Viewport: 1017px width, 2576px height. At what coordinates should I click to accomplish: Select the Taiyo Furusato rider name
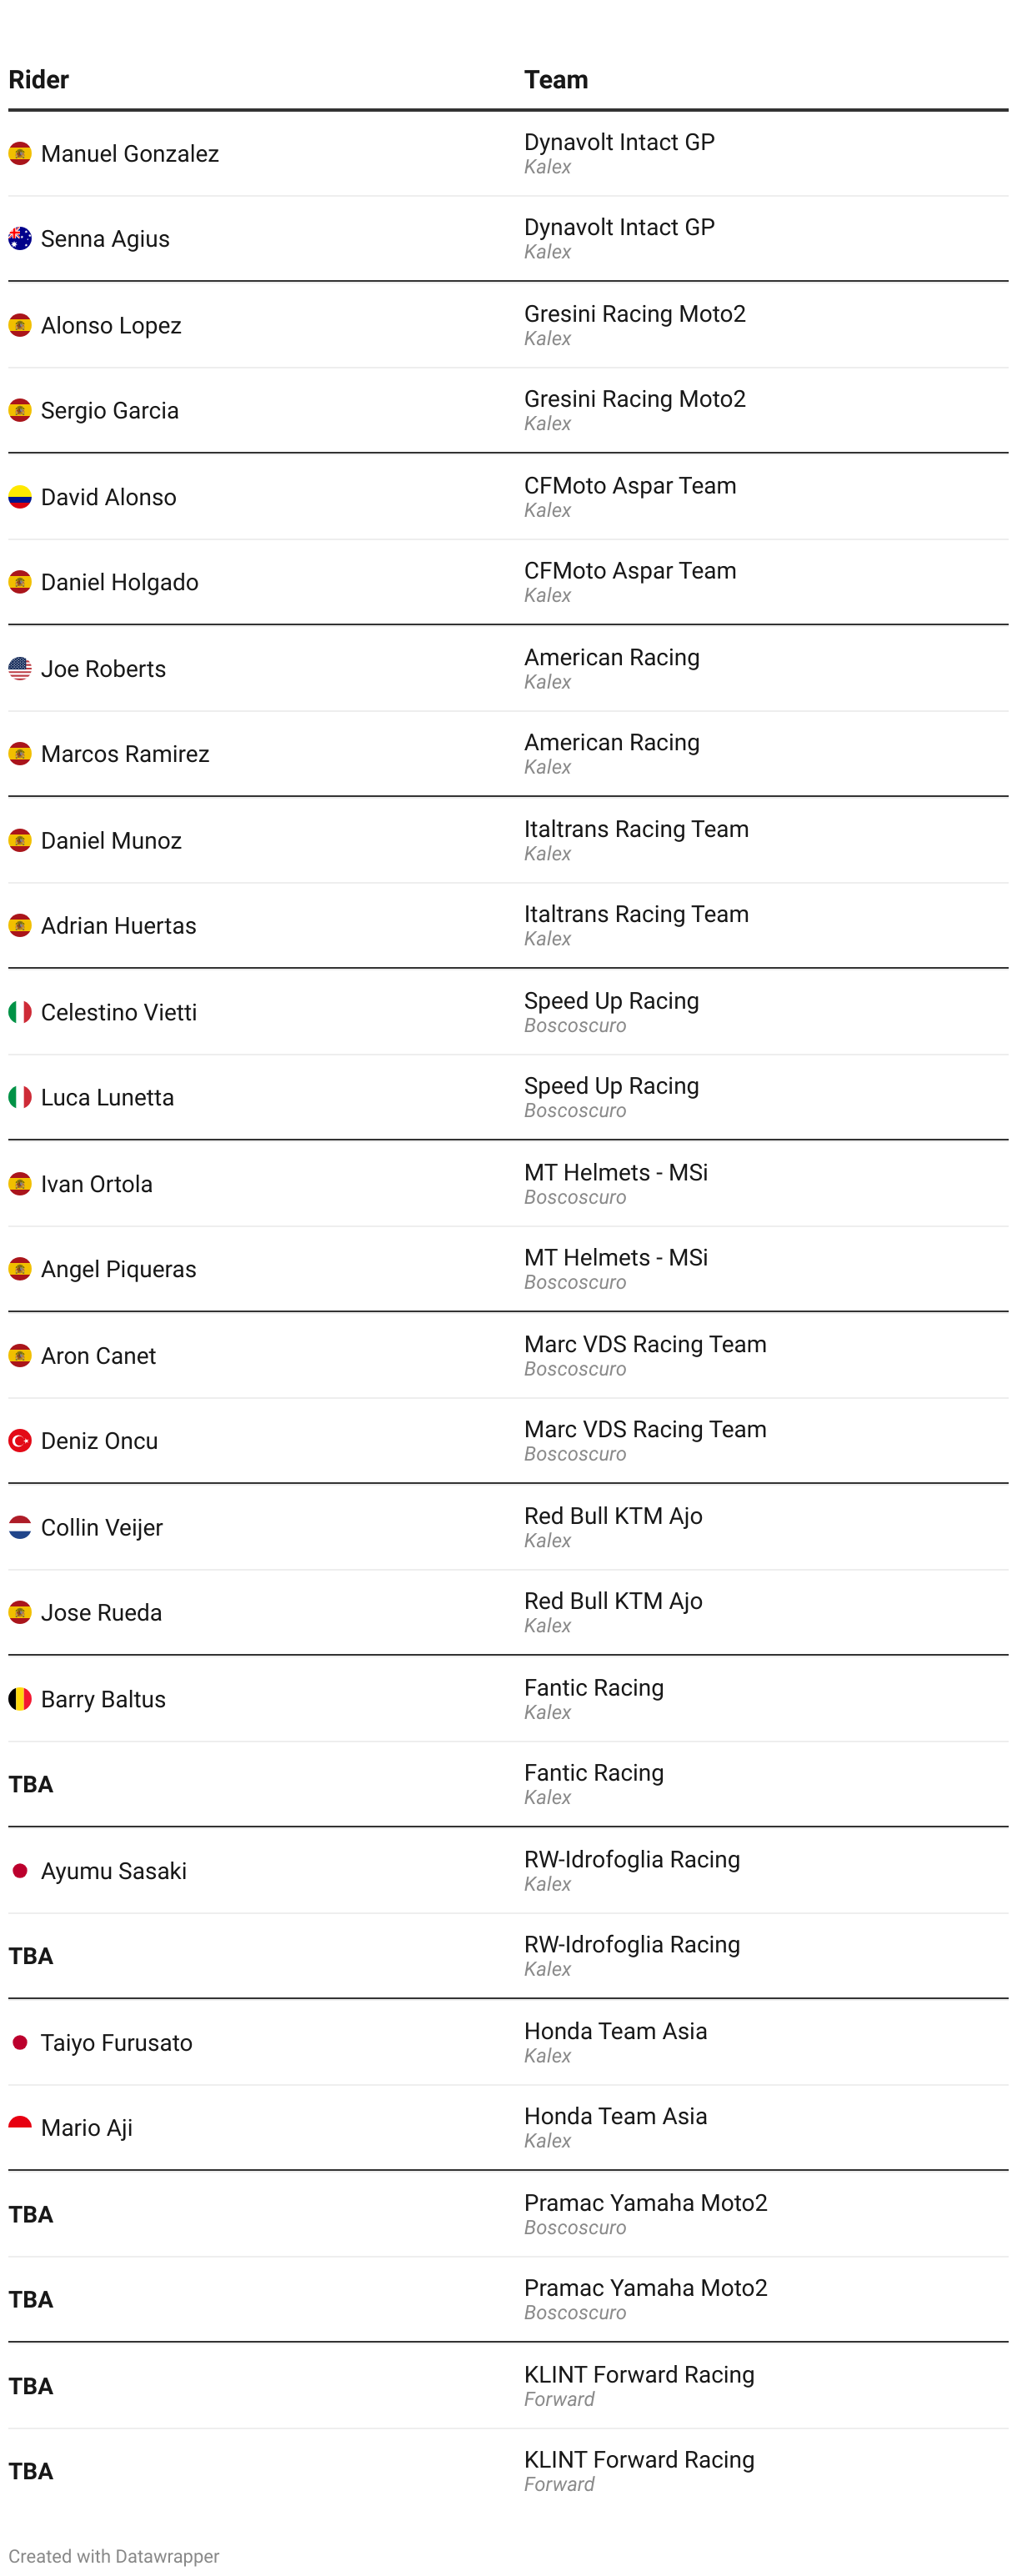click(116, 2043)
